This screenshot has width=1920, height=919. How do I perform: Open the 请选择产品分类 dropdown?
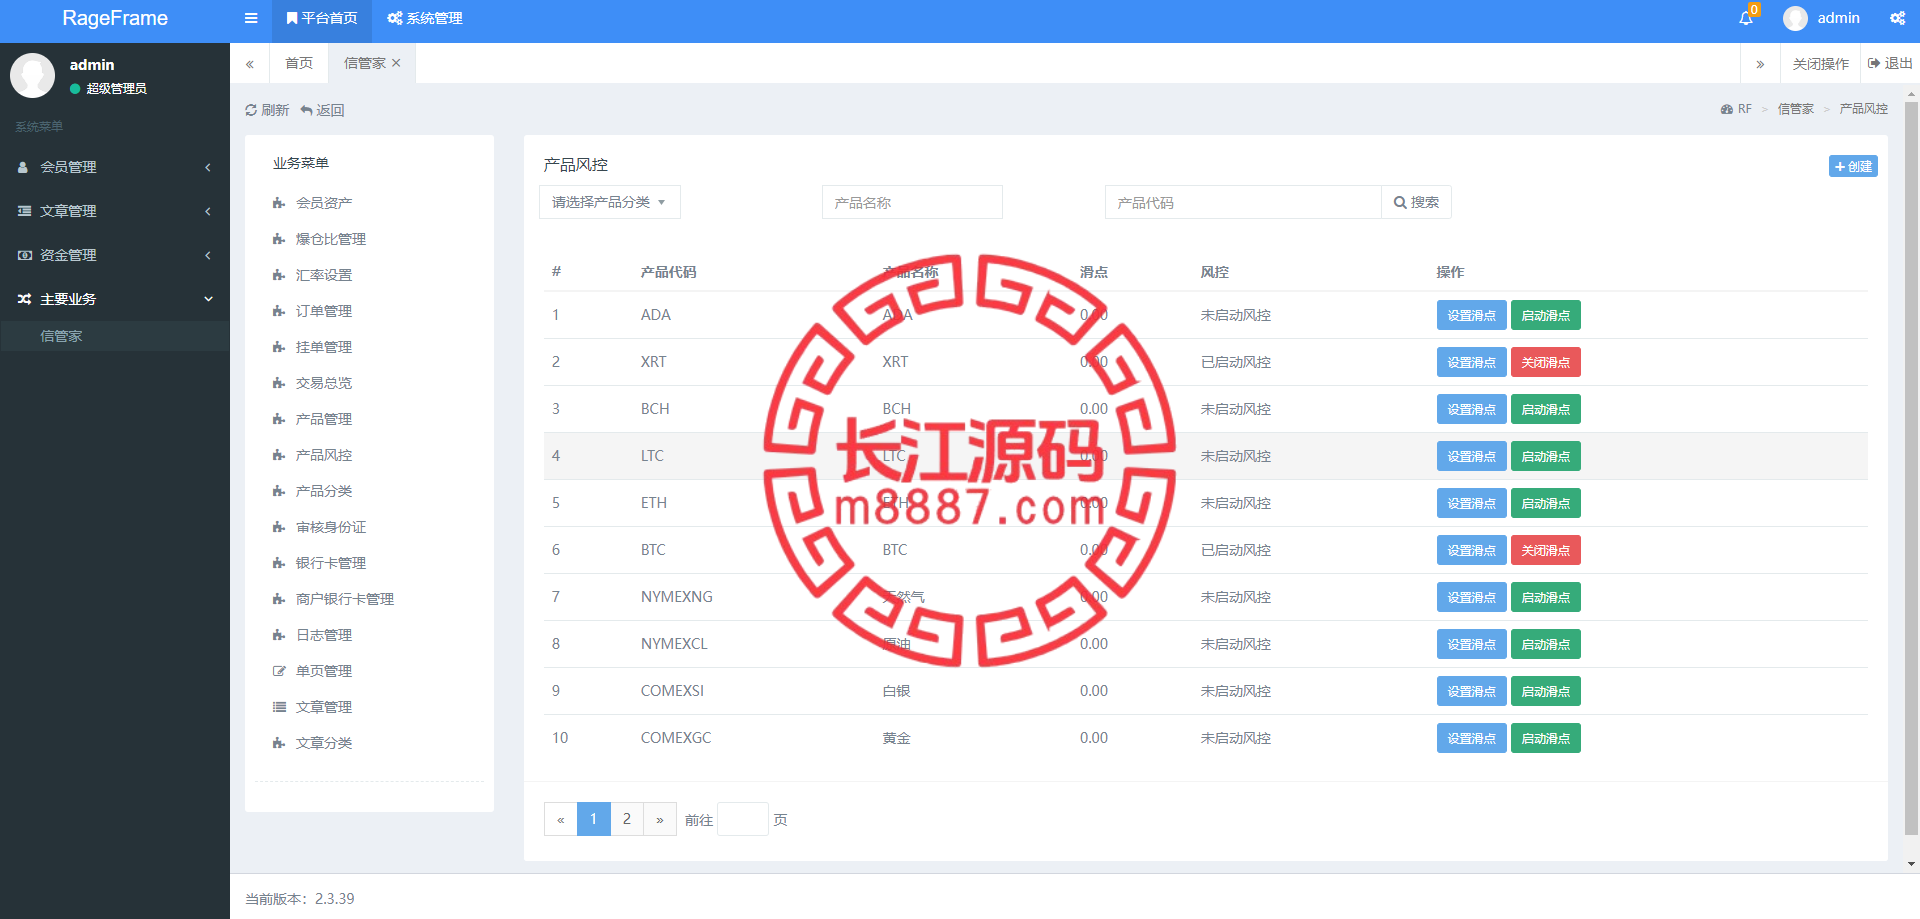click(610, 202)
